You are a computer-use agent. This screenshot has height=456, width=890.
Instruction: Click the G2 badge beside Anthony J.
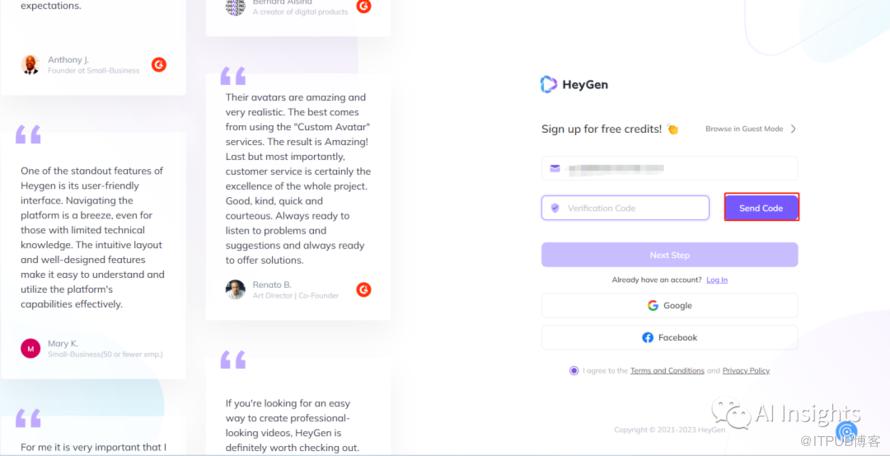coord(159,65)
